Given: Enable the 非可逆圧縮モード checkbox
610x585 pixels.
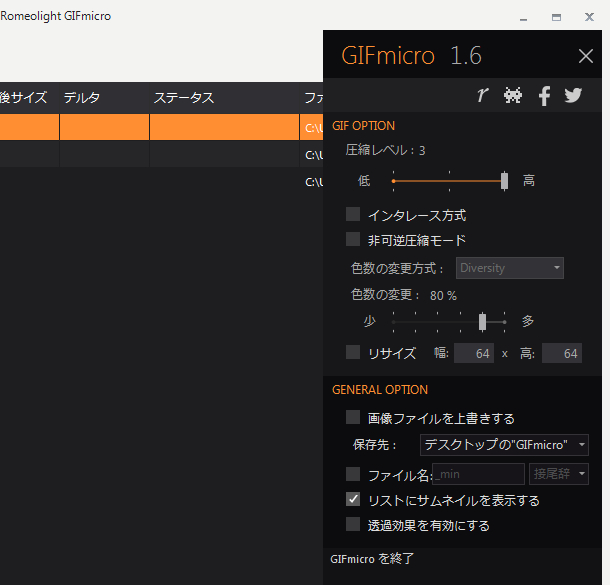Looking at the screenshot, I should (353, 239).
